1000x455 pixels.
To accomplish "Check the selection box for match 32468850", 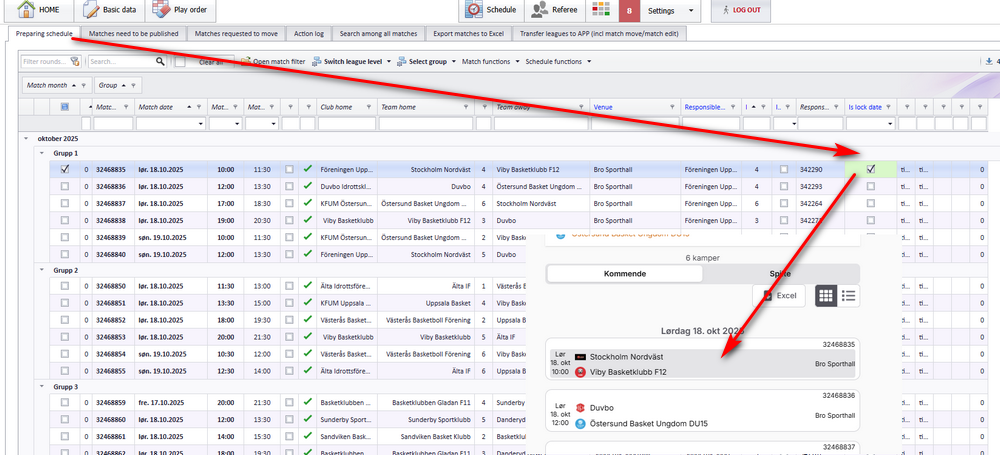I will [64, 287].
